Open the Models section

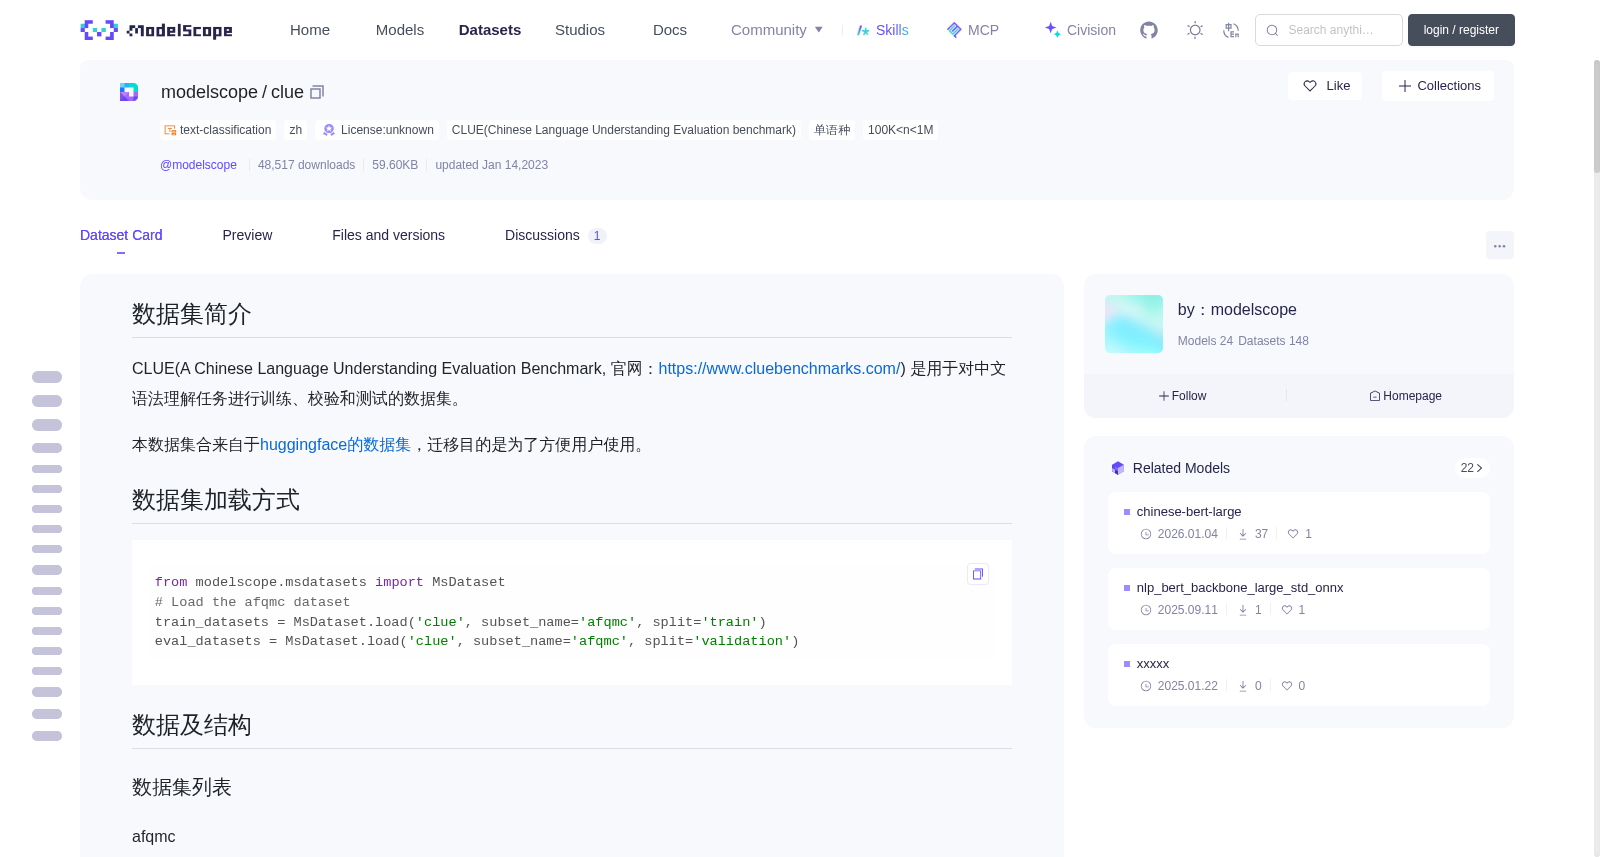[400, 30]
